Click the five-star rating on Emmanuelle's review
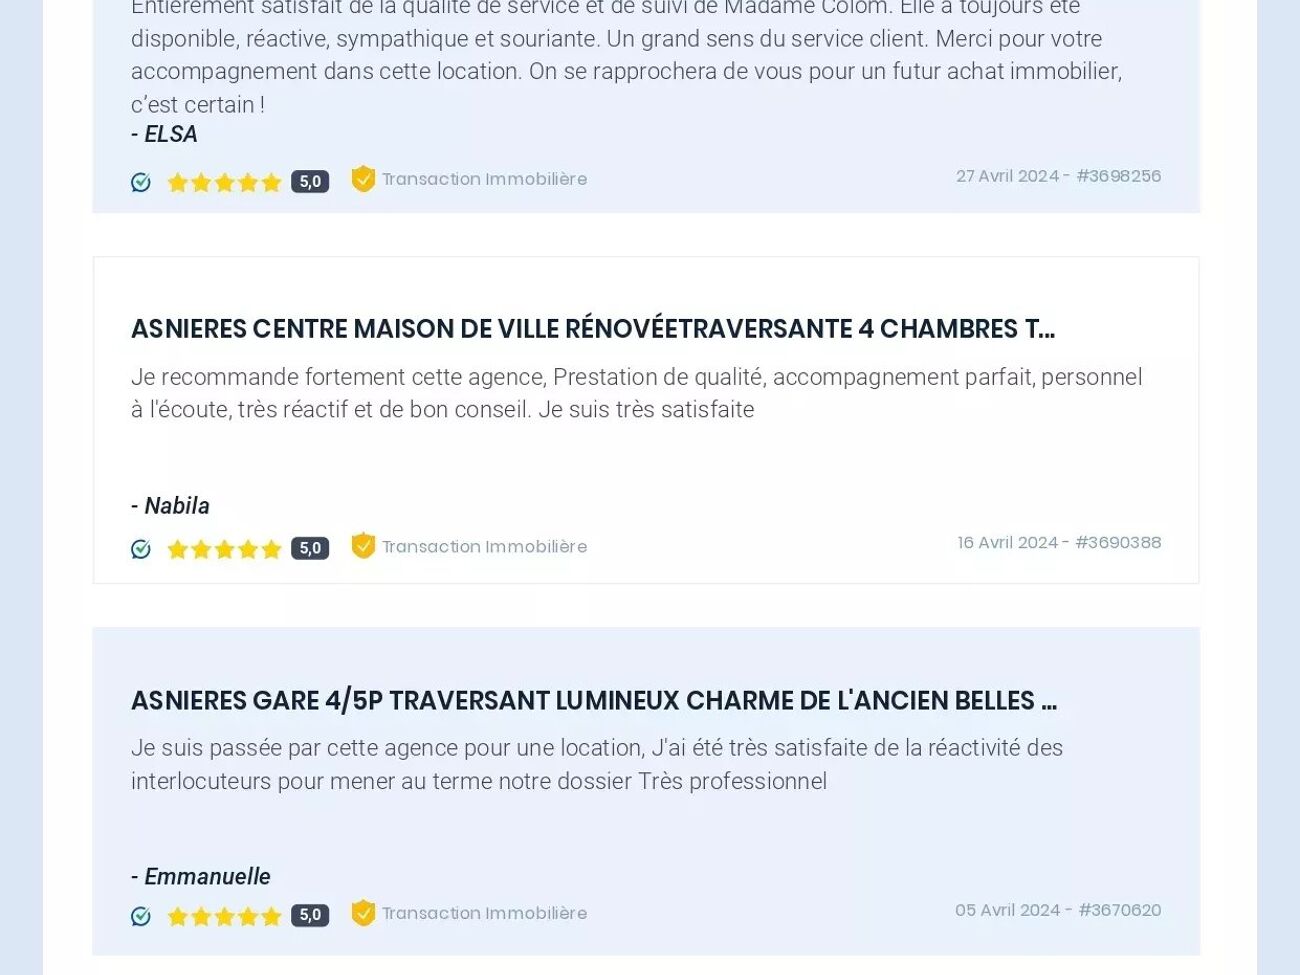Viewport: 1300px width, 975px height. point(225,916)
